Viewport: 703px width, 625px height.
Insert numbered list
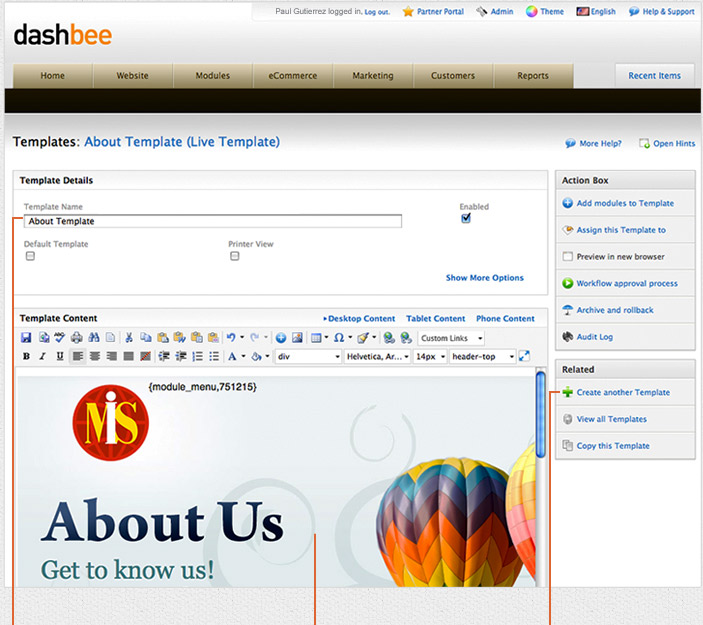[197, 356]
